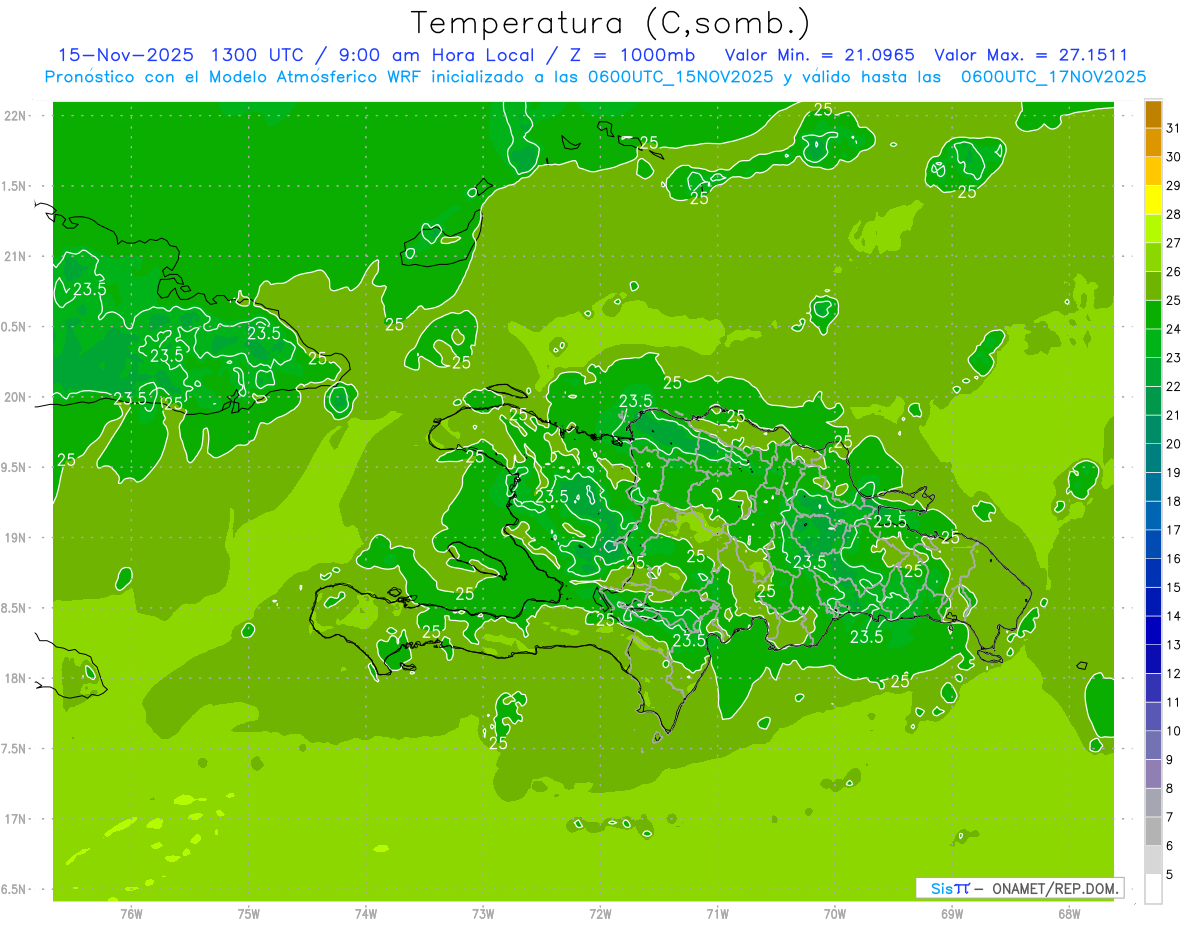
Task: Click the '75W' longitude axis label
Action: click(x=249, y=914)
